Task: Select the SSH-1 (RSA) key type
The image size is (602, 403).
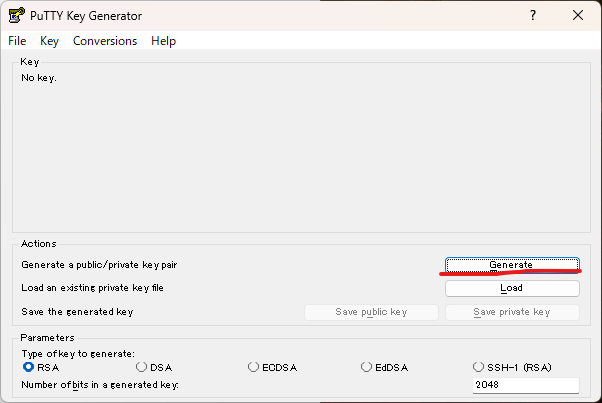Action: point(479,367)
